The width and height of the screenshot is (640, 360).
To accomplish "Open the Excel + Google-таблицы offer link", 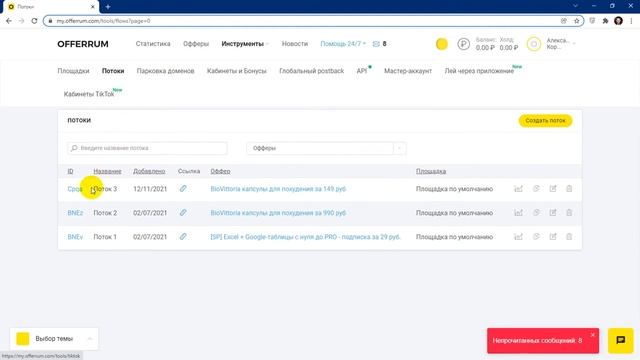I will (x=305, y=237).
